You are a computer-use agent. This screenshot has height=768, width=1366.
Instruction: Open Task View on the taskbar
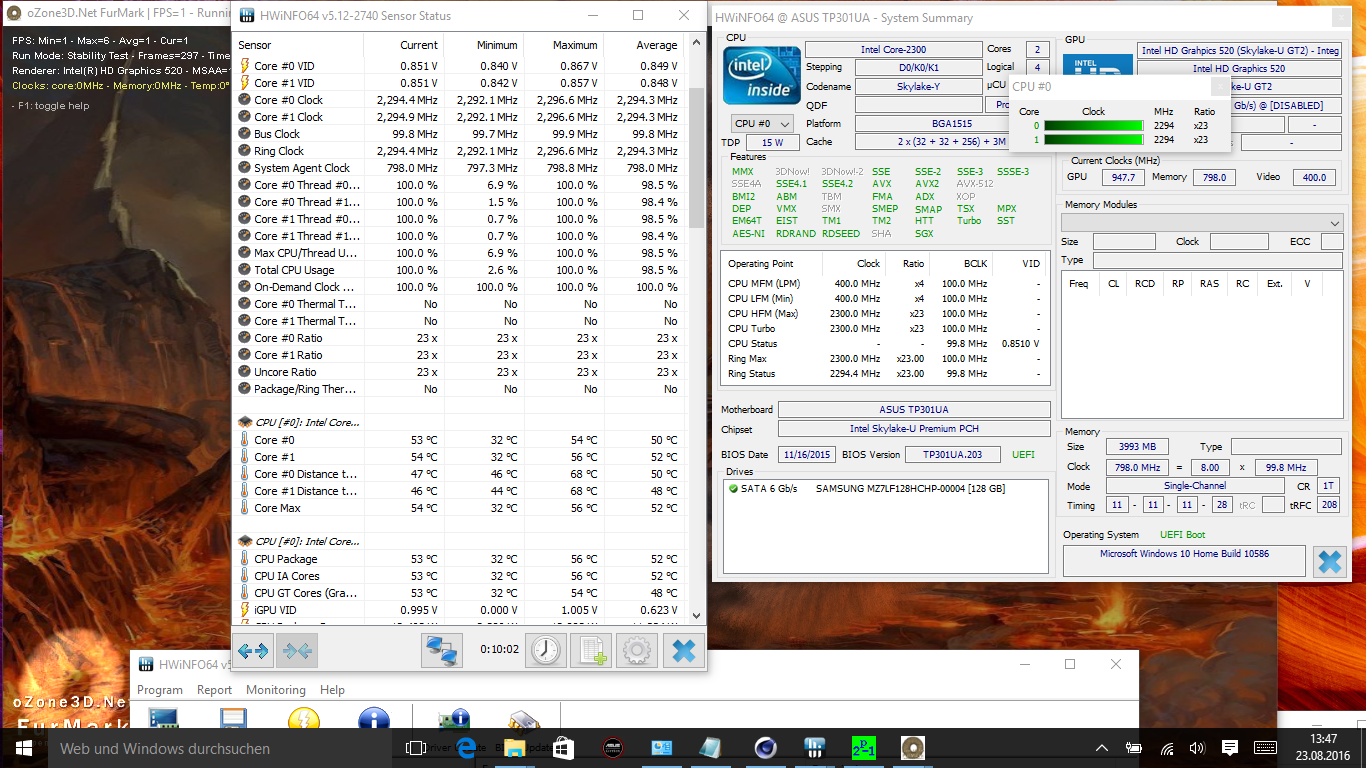tap(416, 748)
